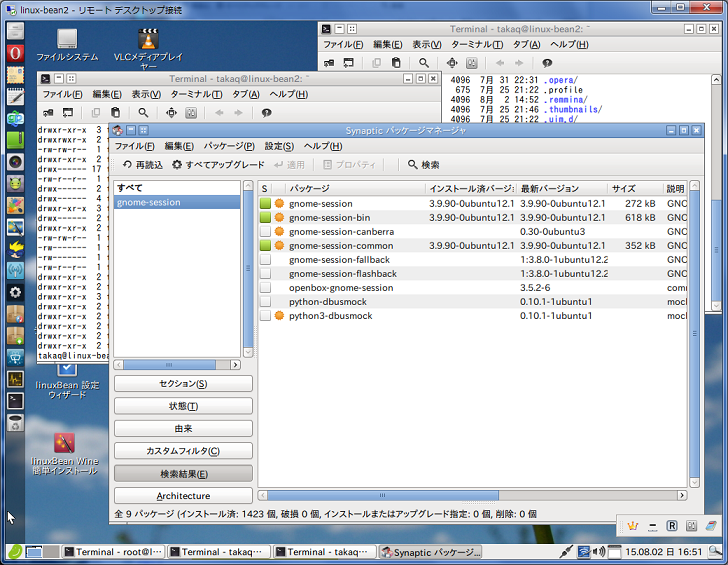Screen dimensions: 728x565
Task: Mark the gnome-session-flashback status box
Action: tap(265, 273)
